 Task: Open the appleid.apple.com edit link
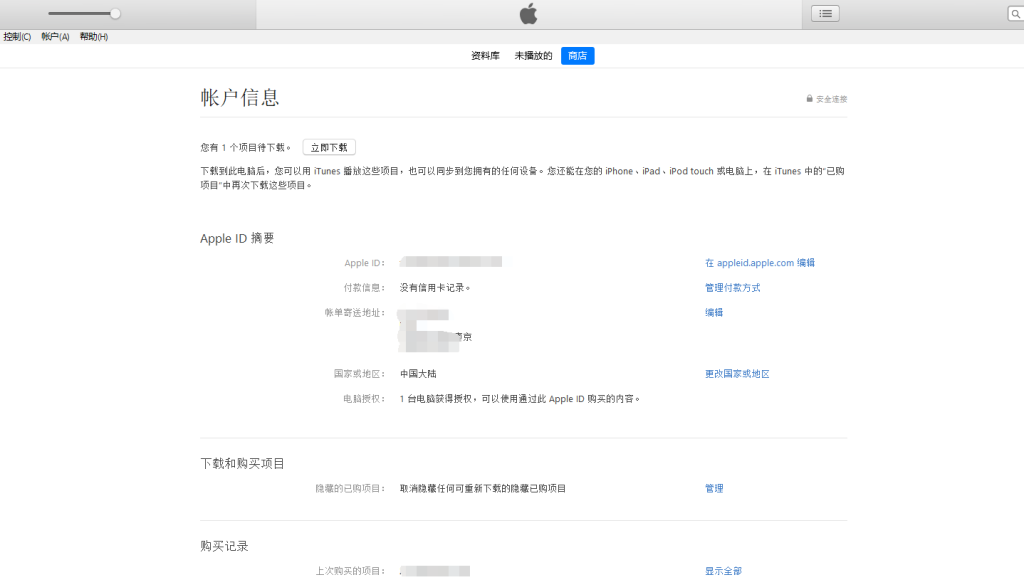(760, 263)
